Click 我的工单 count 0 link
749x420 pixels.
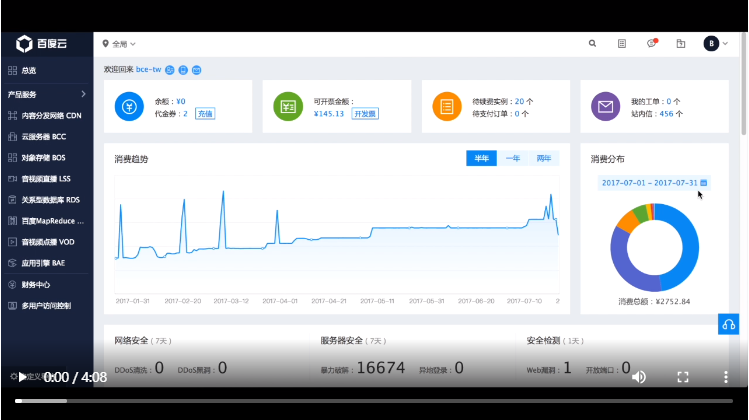(669, 101)
